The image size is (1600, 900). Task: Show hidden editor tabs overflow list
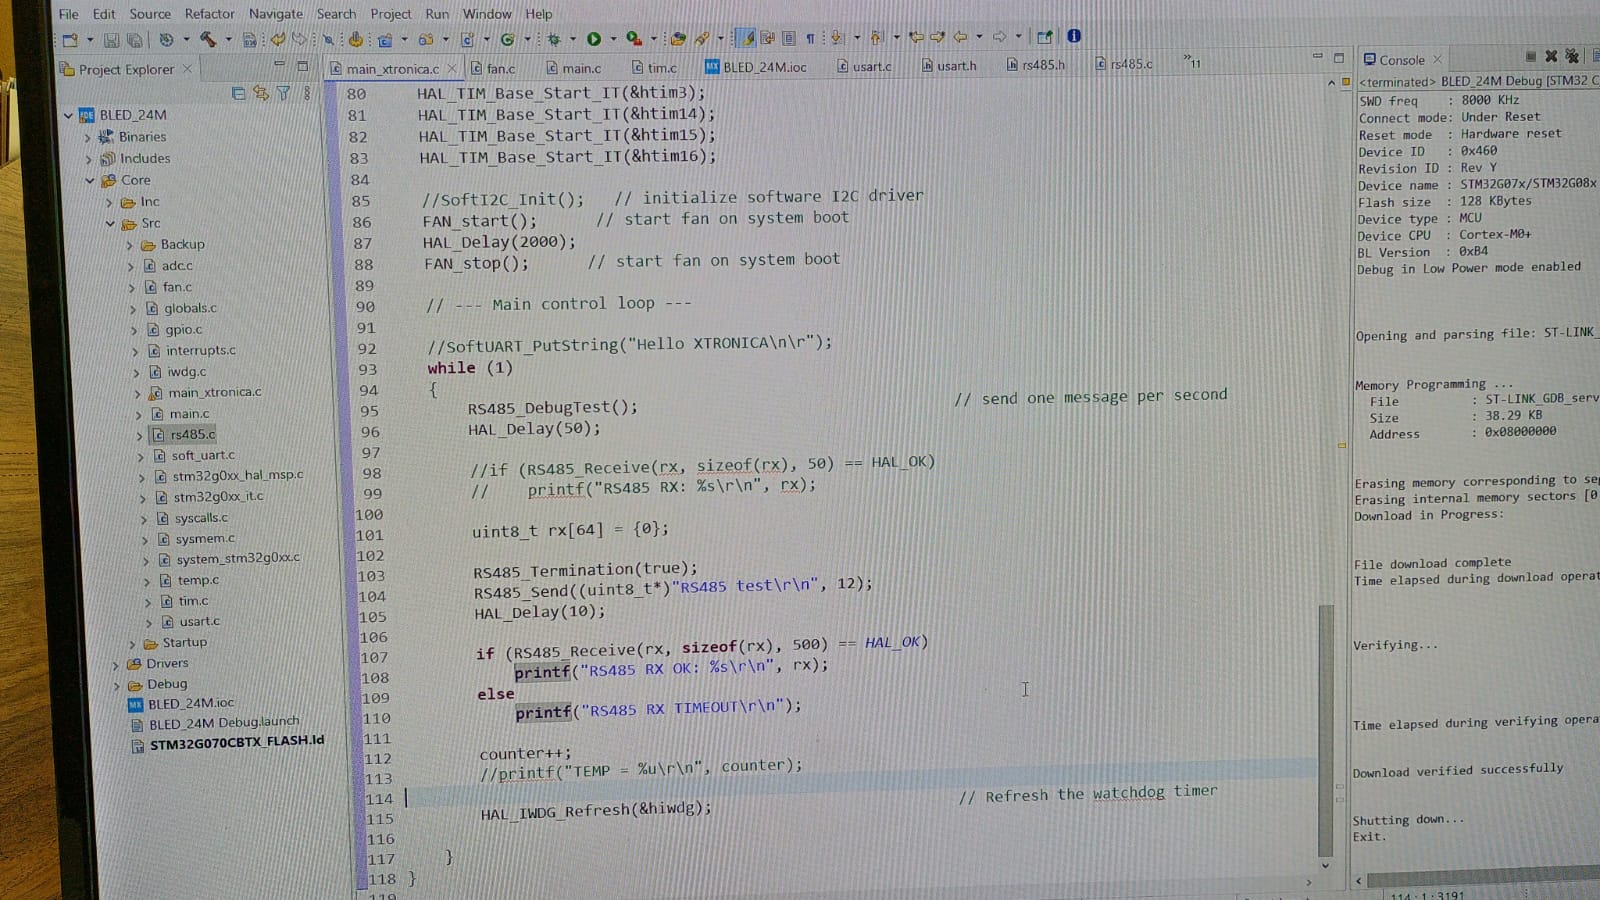pyautogui.click(x=1192, y=62)
